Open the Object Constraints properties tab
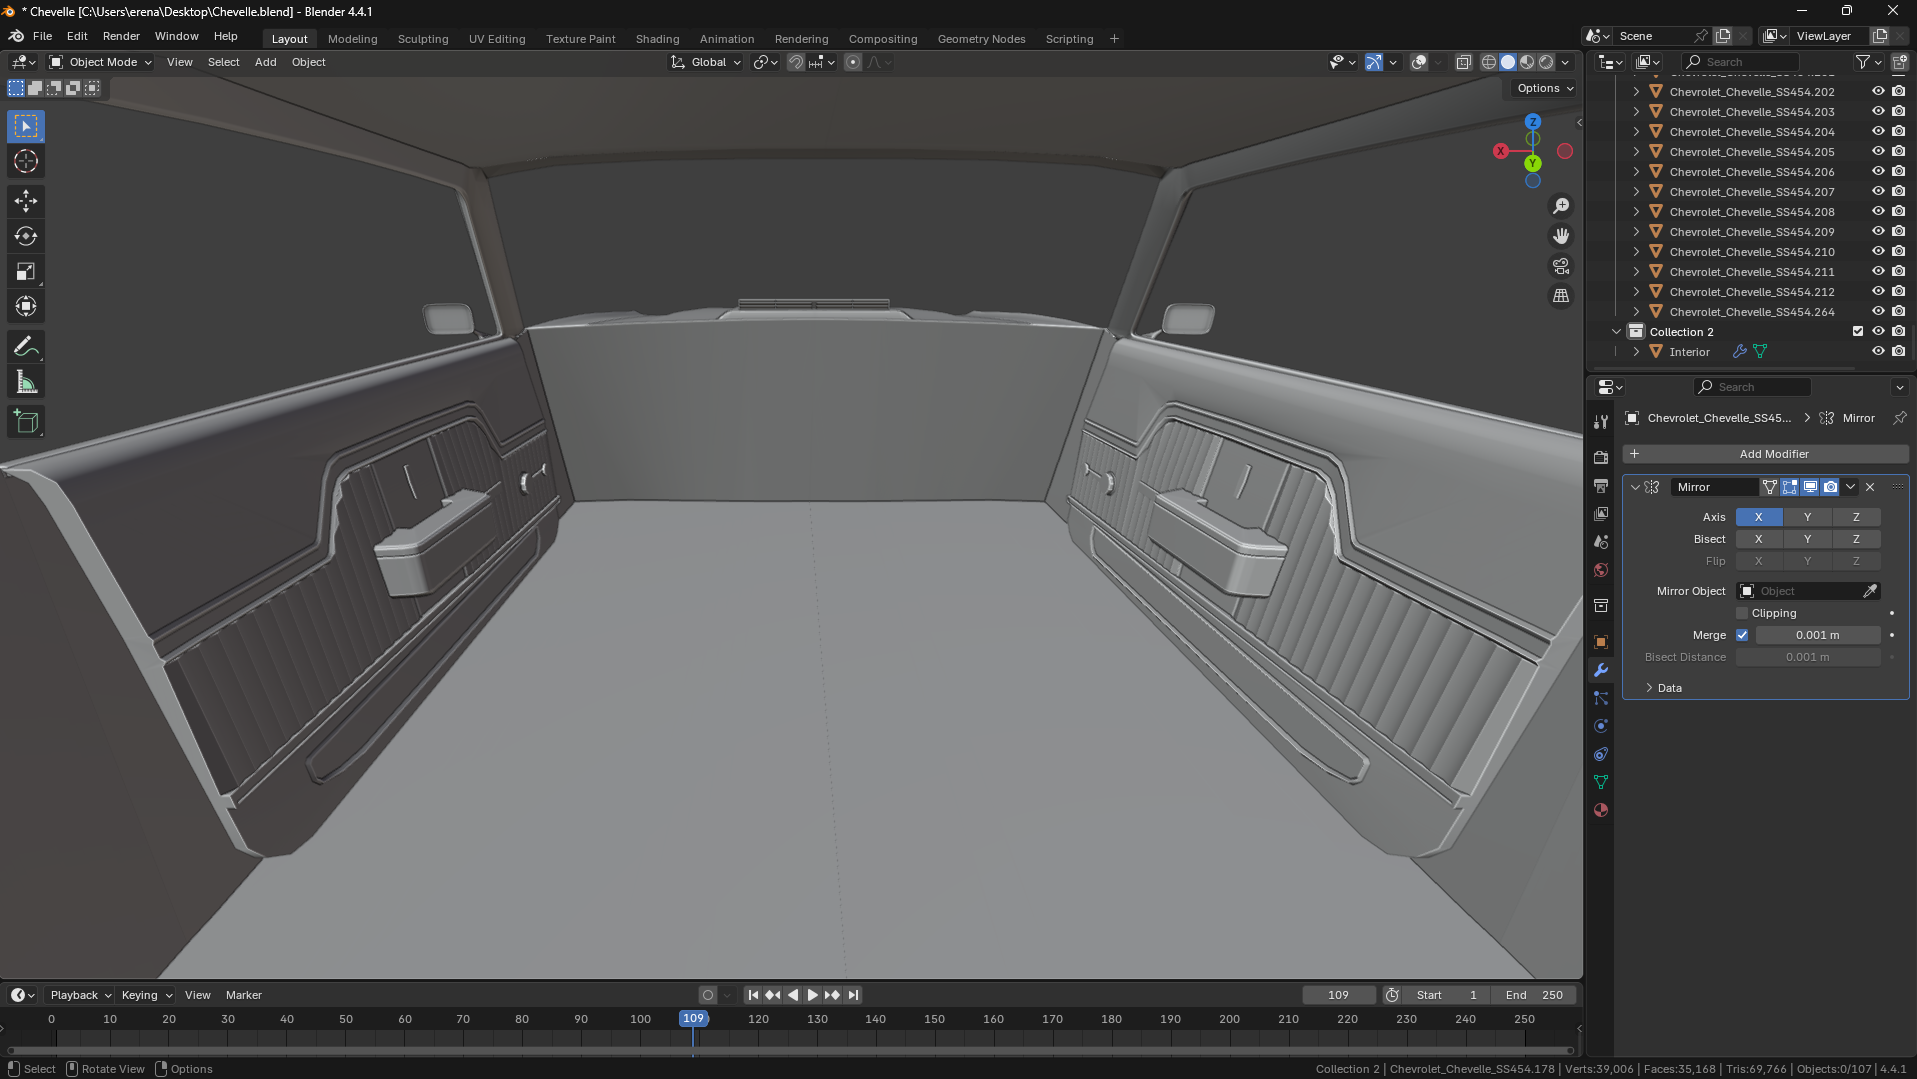This screenshot has width=1917, height=1079. coord(1601,754)
